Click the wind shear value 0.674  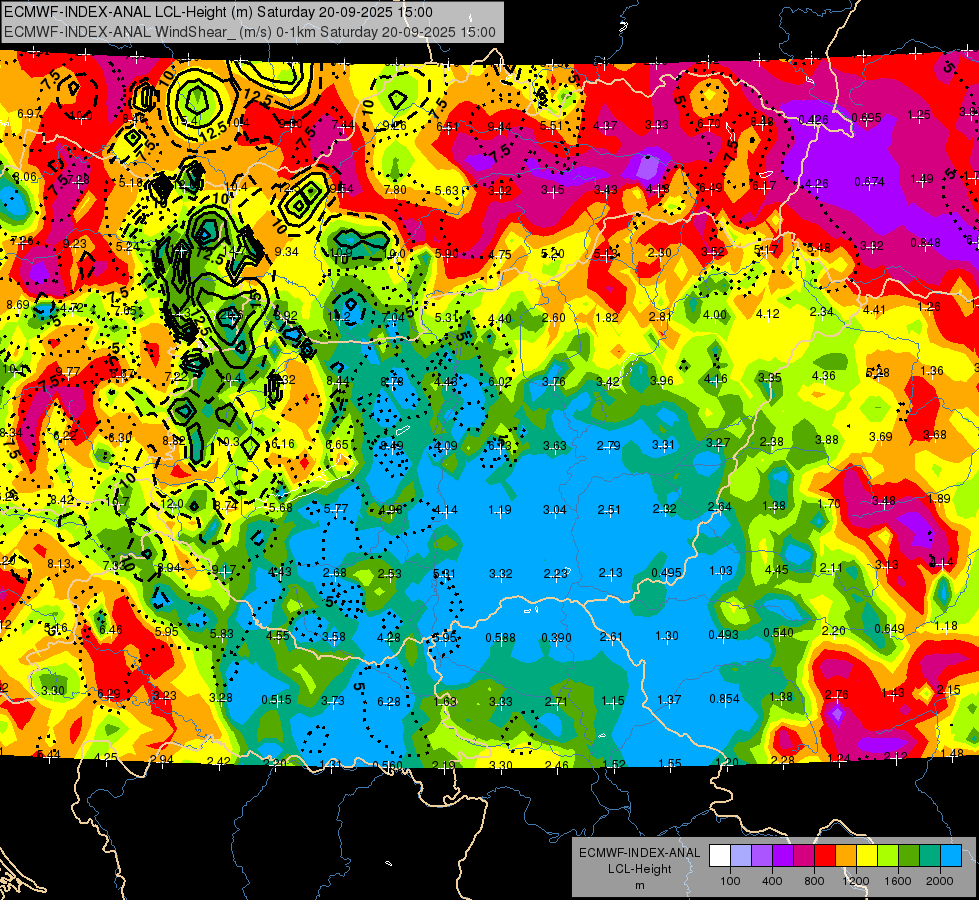(869, 182)
